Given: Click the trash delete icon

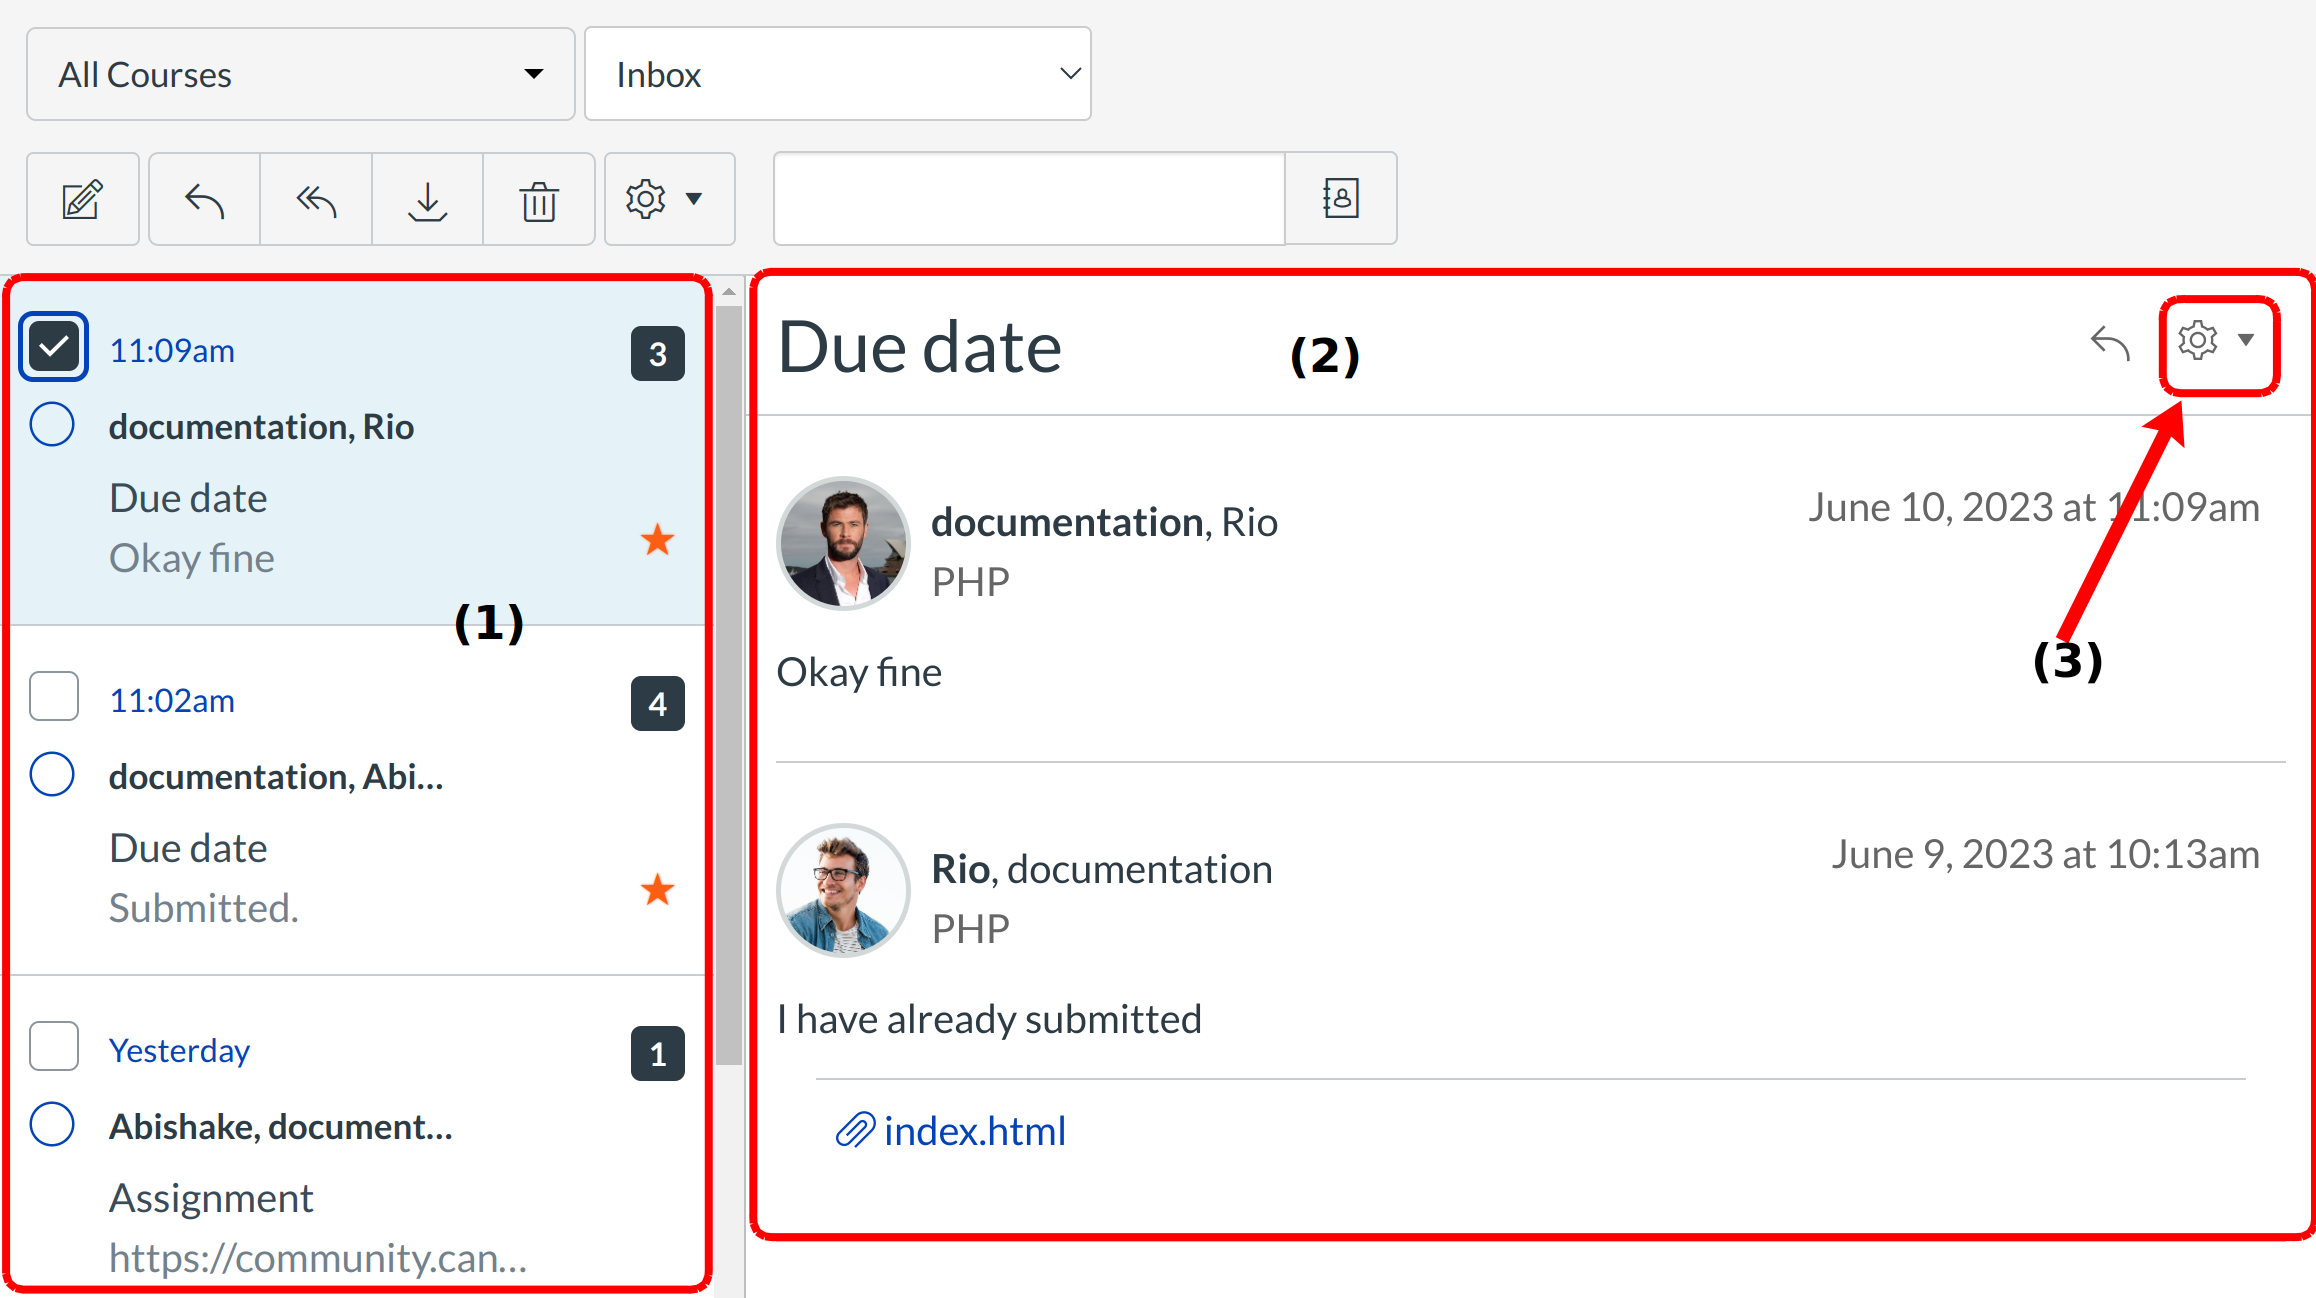Looking at the screenshot, I should point(539,199).
